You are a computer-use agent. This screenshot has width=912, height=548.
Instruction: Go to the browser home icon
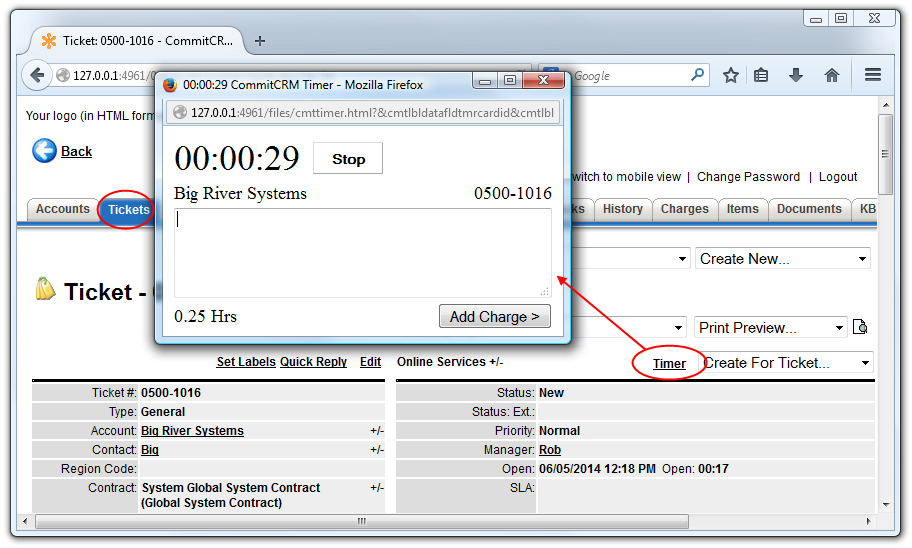[831, 75]
